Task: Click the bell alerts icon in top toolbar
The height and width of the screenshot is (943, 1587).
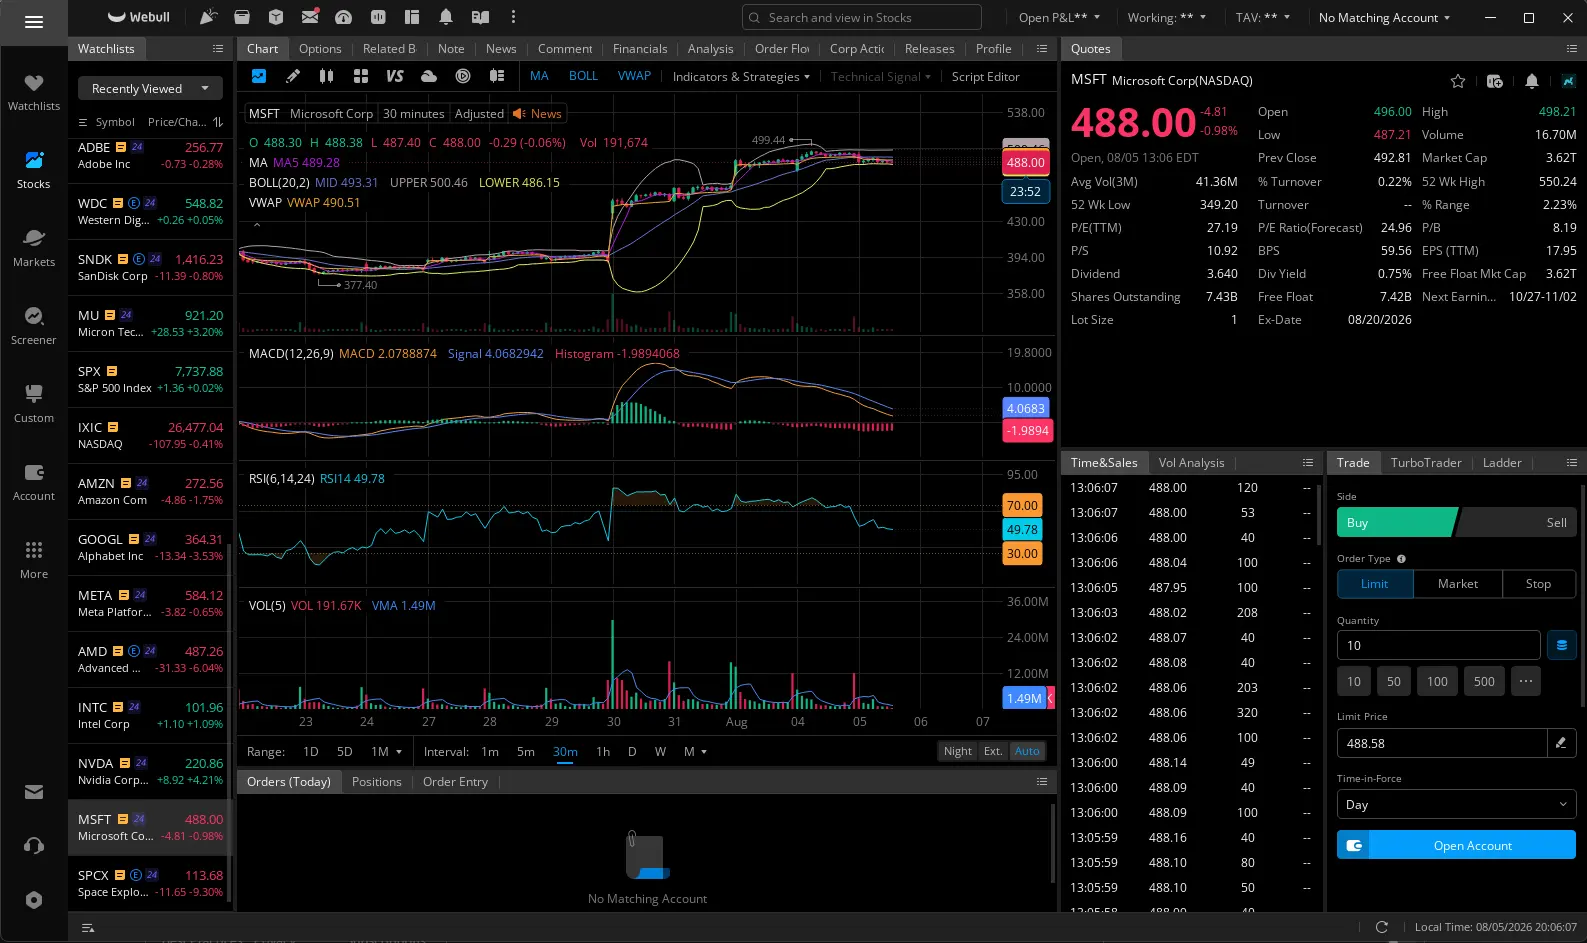Action: tap(446, 17)
